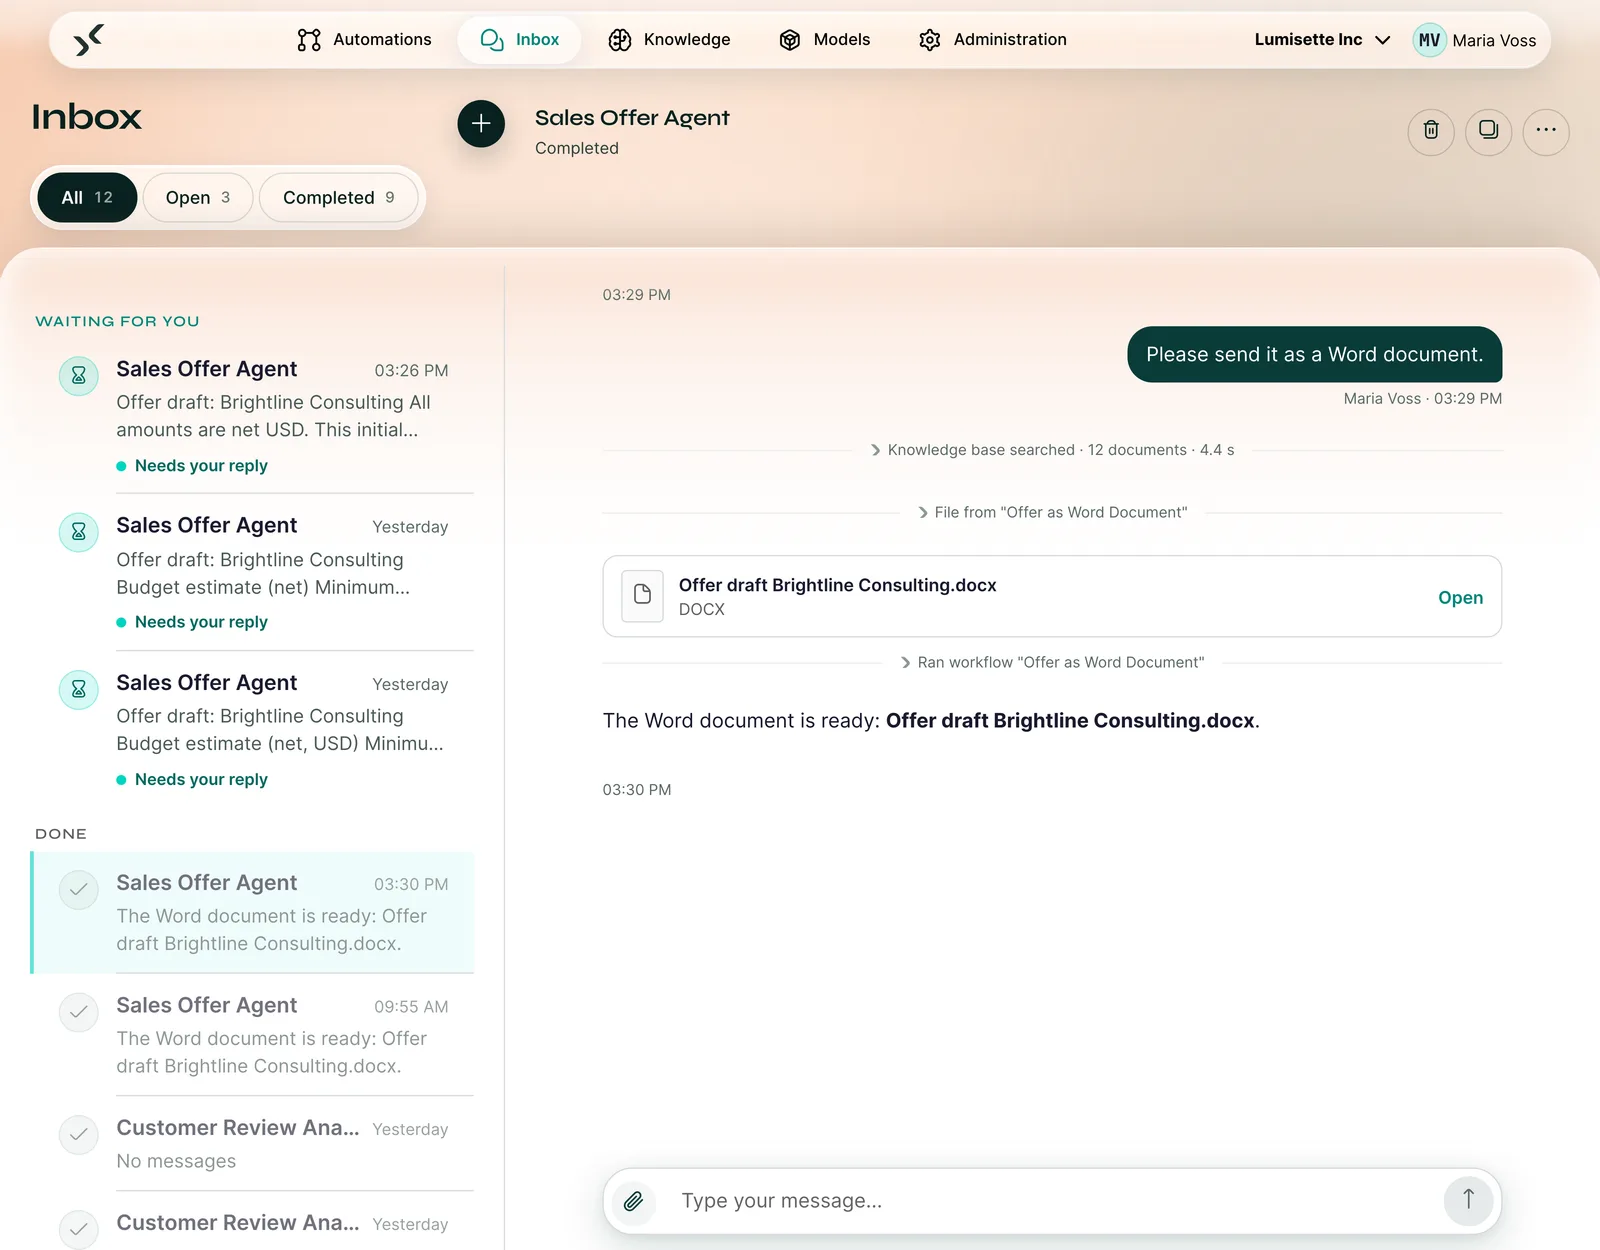This screenshot has height=1250, width=1600.
Task: Open conversation 'Budget estimate (net, USD) Minimu...'
Action: coord(253,729)
